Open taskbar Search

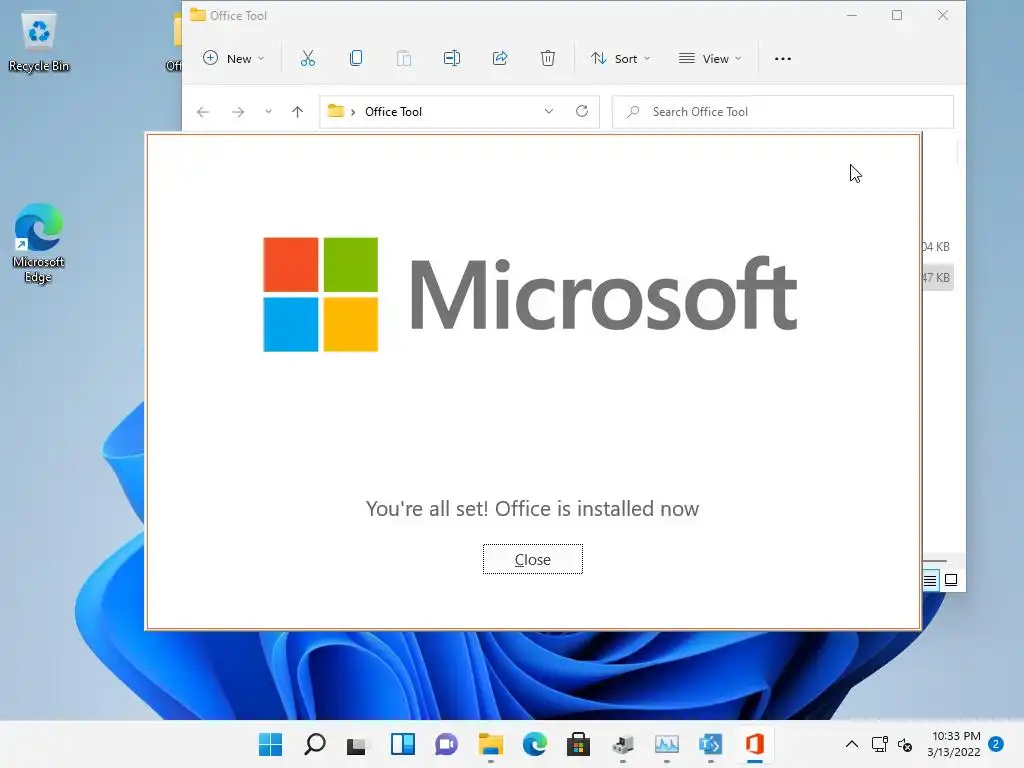[315, 744]
